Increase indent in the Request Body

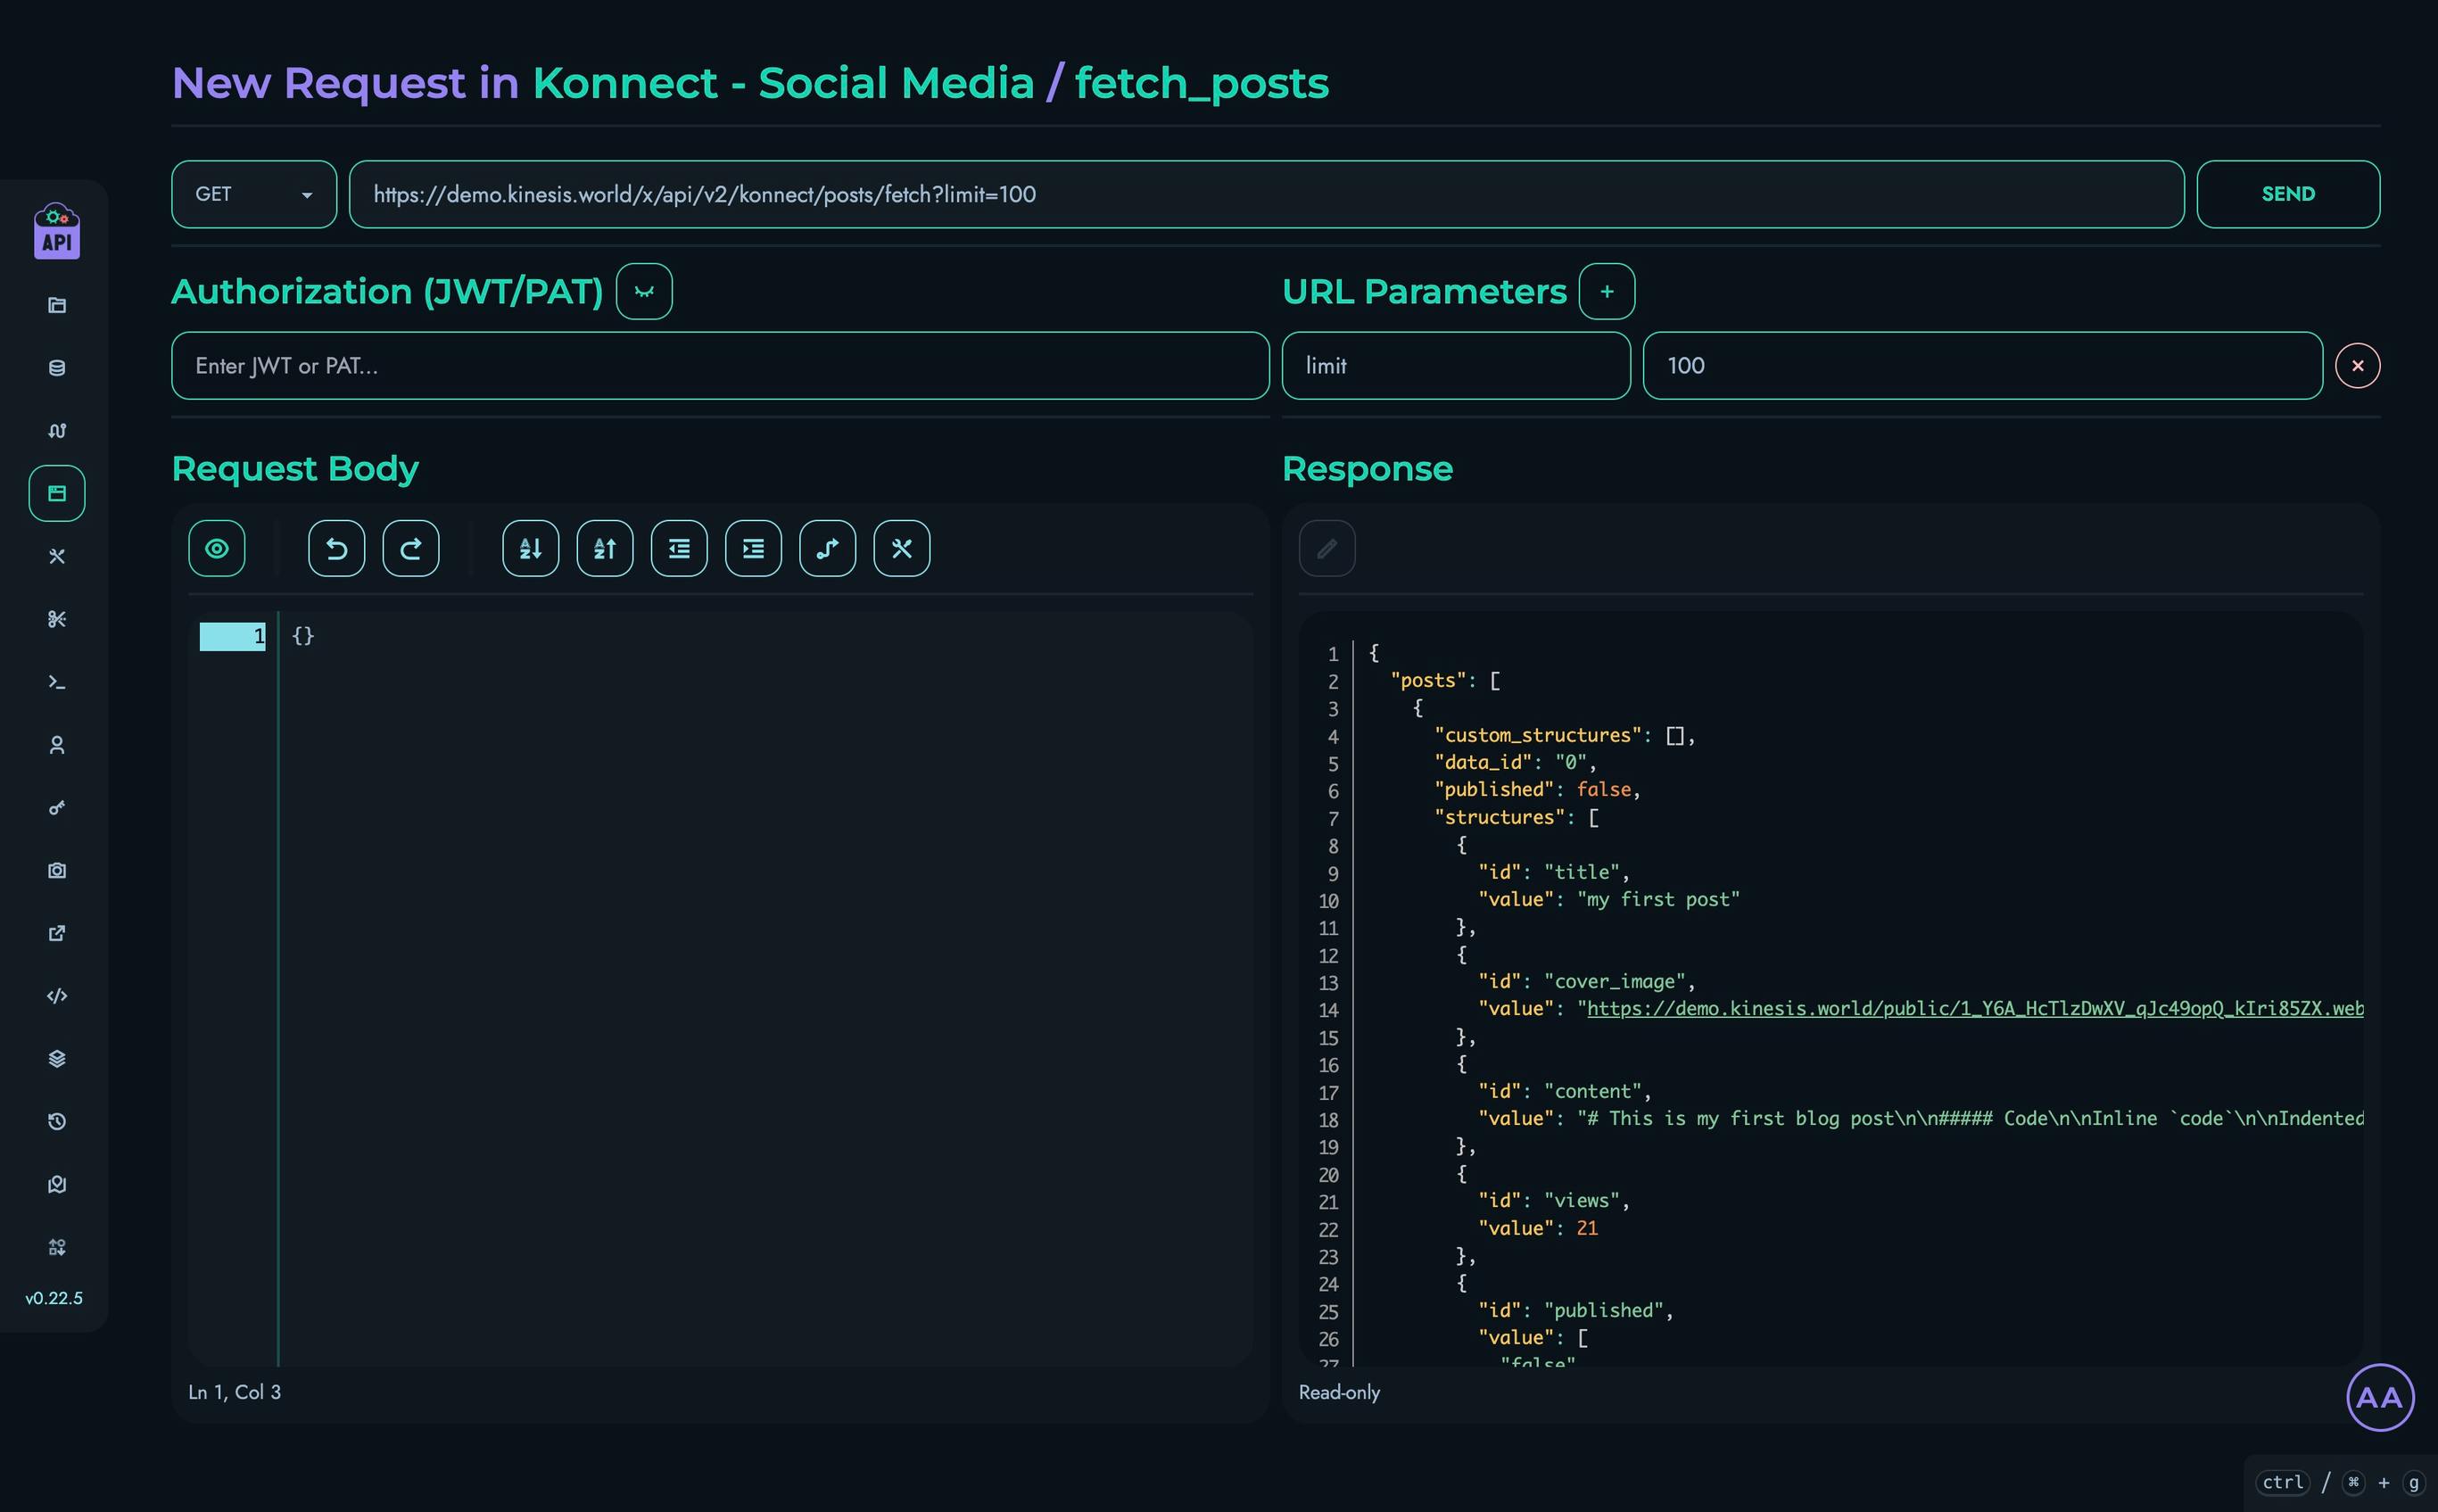(x=753, y=548)
